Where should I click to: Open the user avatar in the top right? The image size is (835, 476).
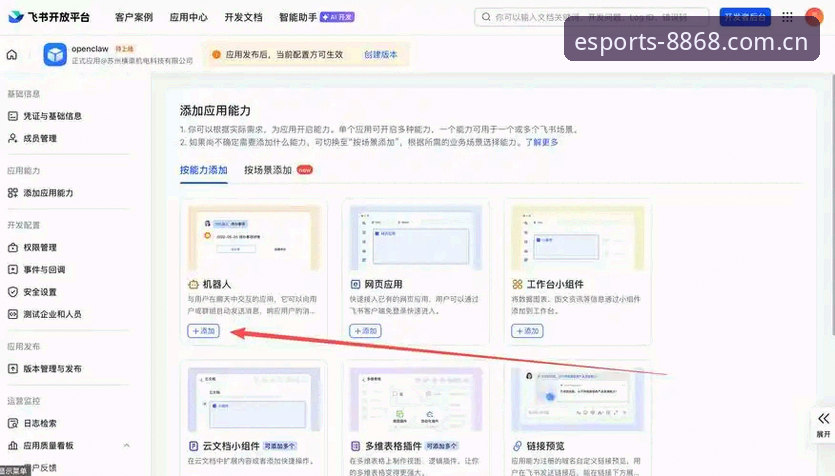[814, 17]
